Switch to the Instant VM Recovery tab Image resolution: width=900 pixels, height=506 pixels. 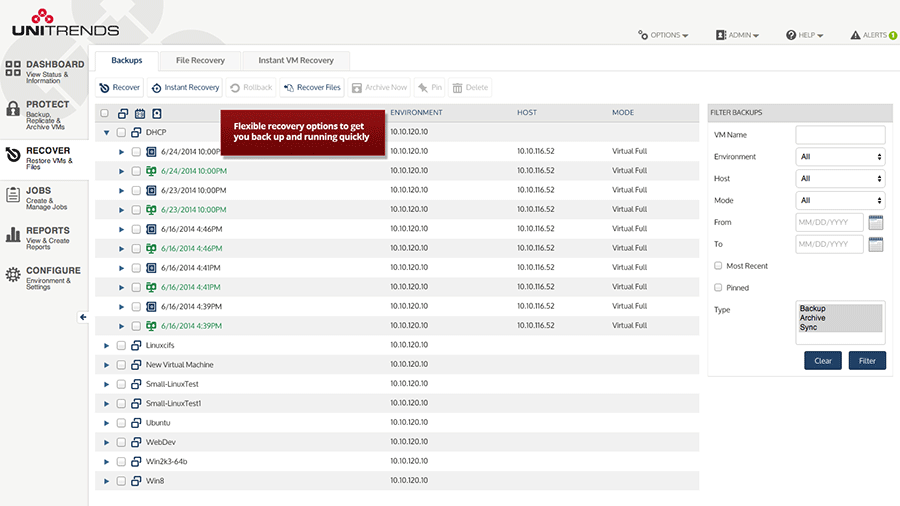(296, 60)
